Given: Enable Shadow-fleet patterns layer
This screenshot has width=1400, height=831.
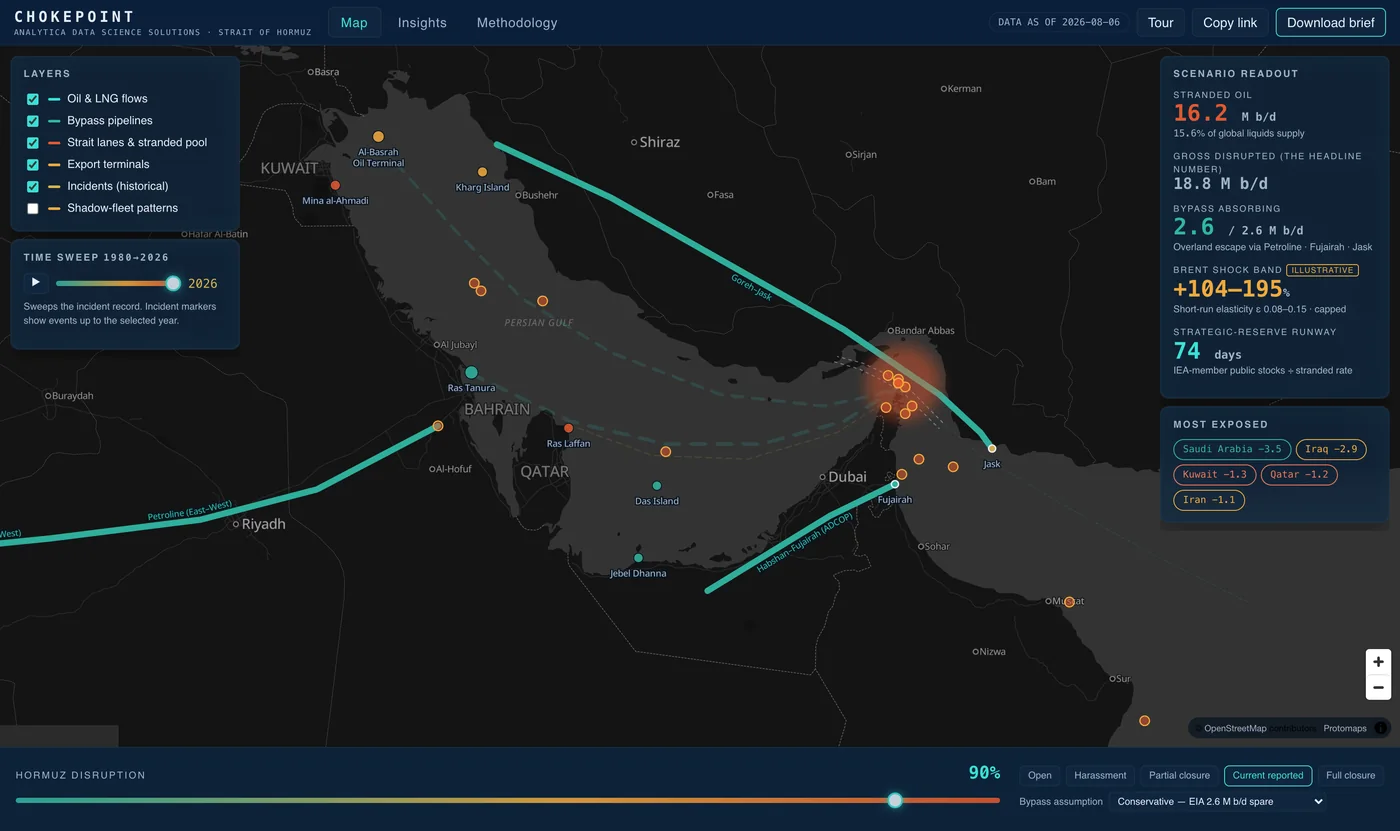Looking at the screenshot, I should (33, 209).
